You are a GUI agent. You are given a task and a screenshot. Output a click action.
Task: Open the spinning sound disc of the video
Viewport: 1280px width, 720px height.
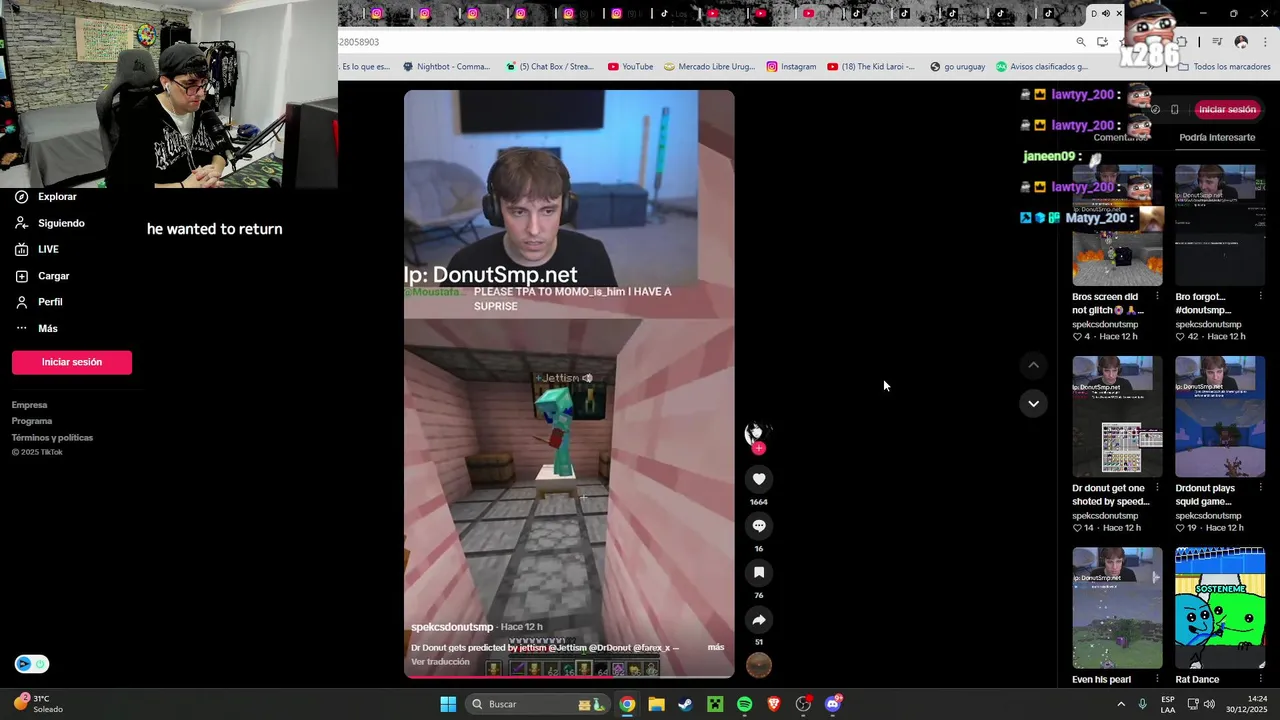tap(759, 665)
